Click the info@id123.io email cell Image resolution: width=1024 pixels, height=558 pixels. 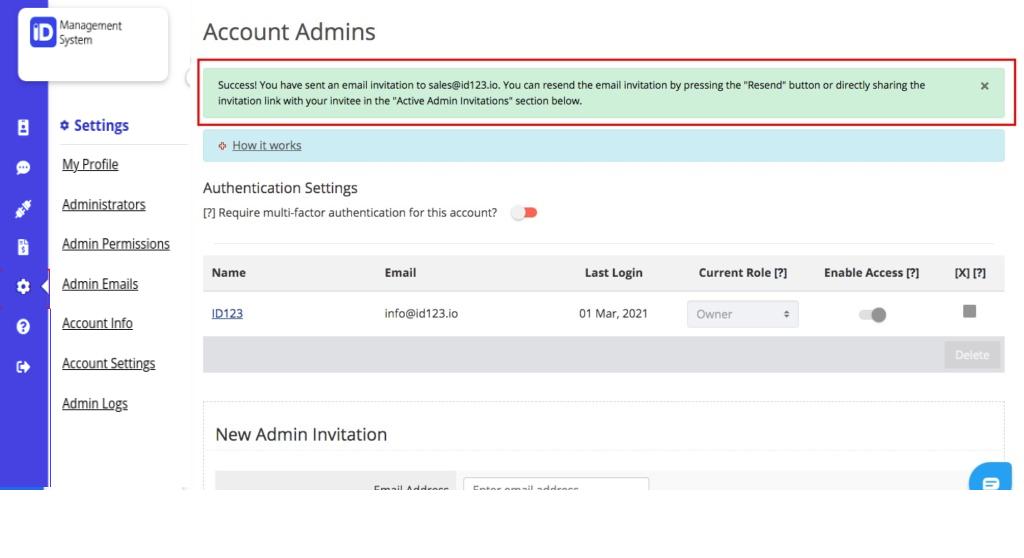pyautogui.click(x=421, y=314)
